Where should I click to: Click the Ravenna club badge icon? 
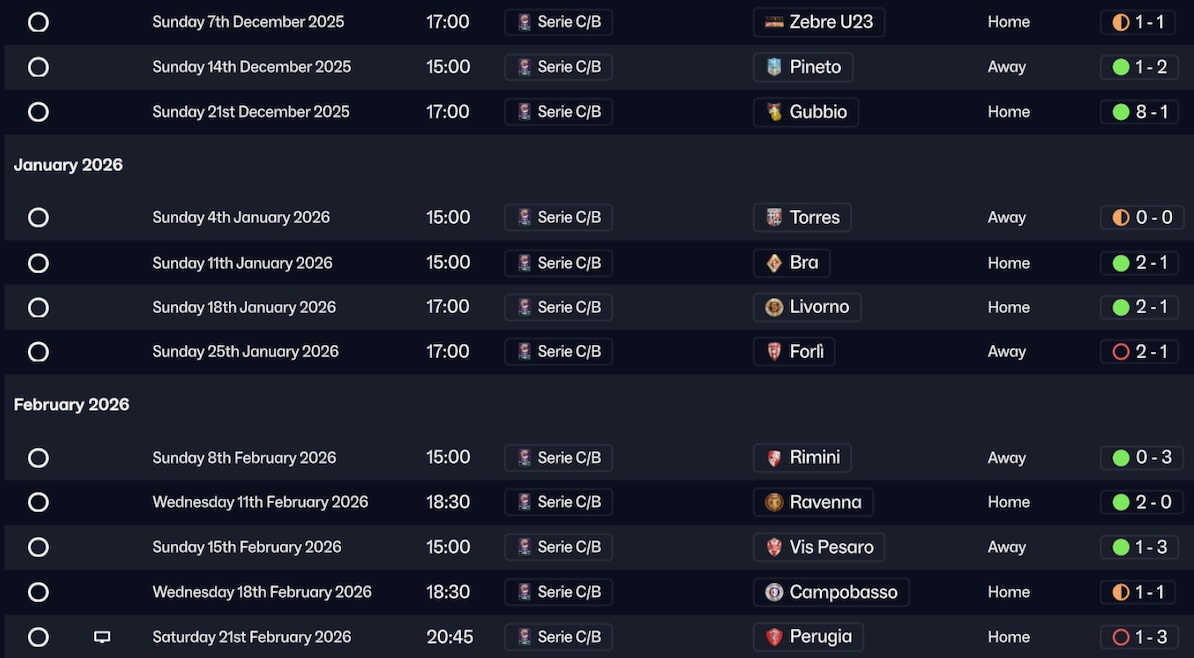[x=774, y=502]
